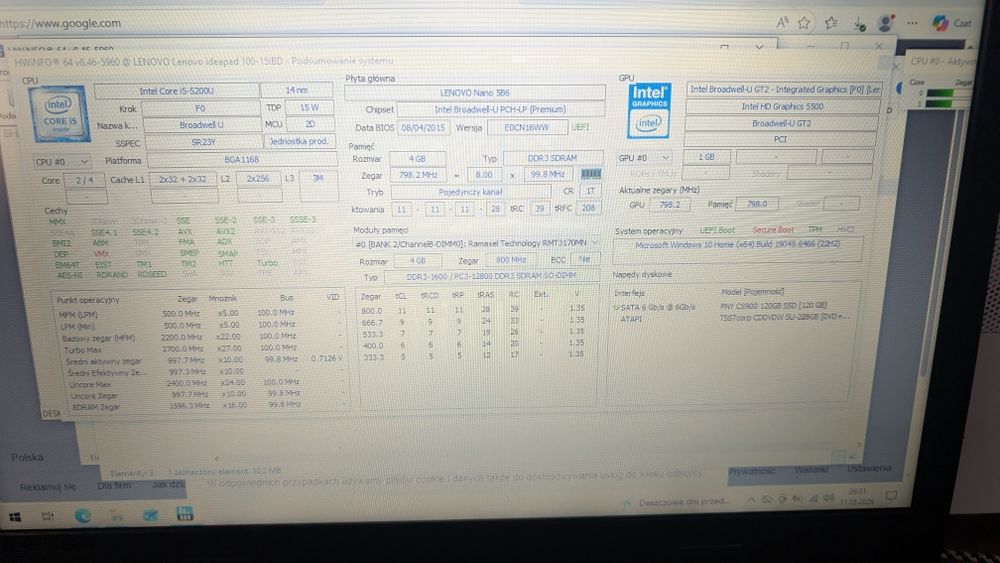
Task: Click the Pojedynczy kanał mode field
Action: click(471, 191)
